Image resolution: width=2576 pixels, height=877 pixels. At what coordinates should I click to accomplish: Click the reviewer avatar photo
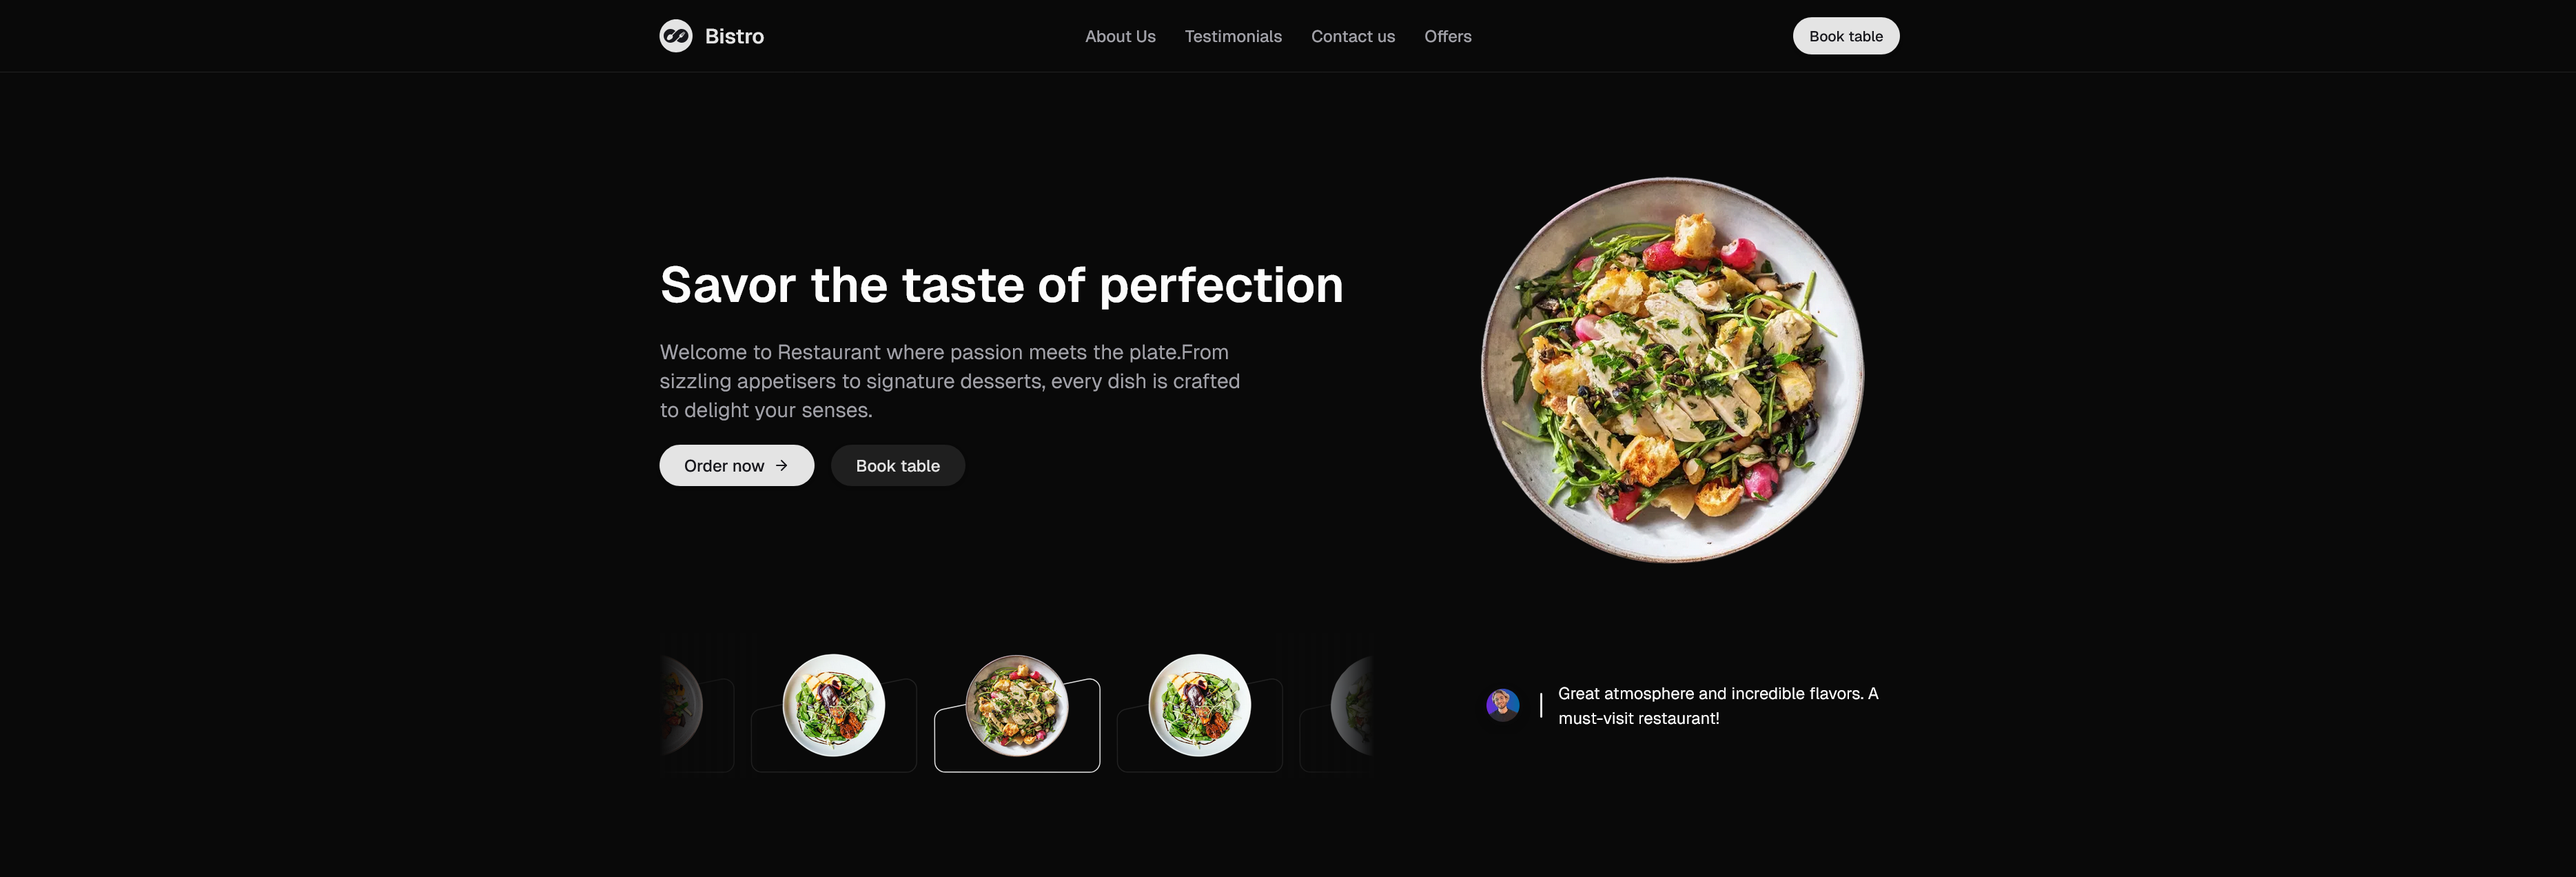point(1502,705)
